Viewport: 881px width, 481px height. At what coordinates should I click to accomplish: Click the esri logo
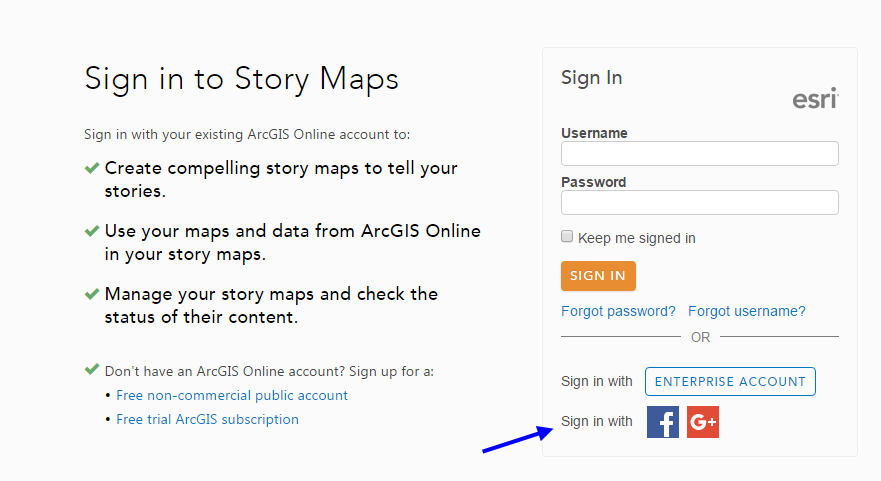(x=815, y=99)
